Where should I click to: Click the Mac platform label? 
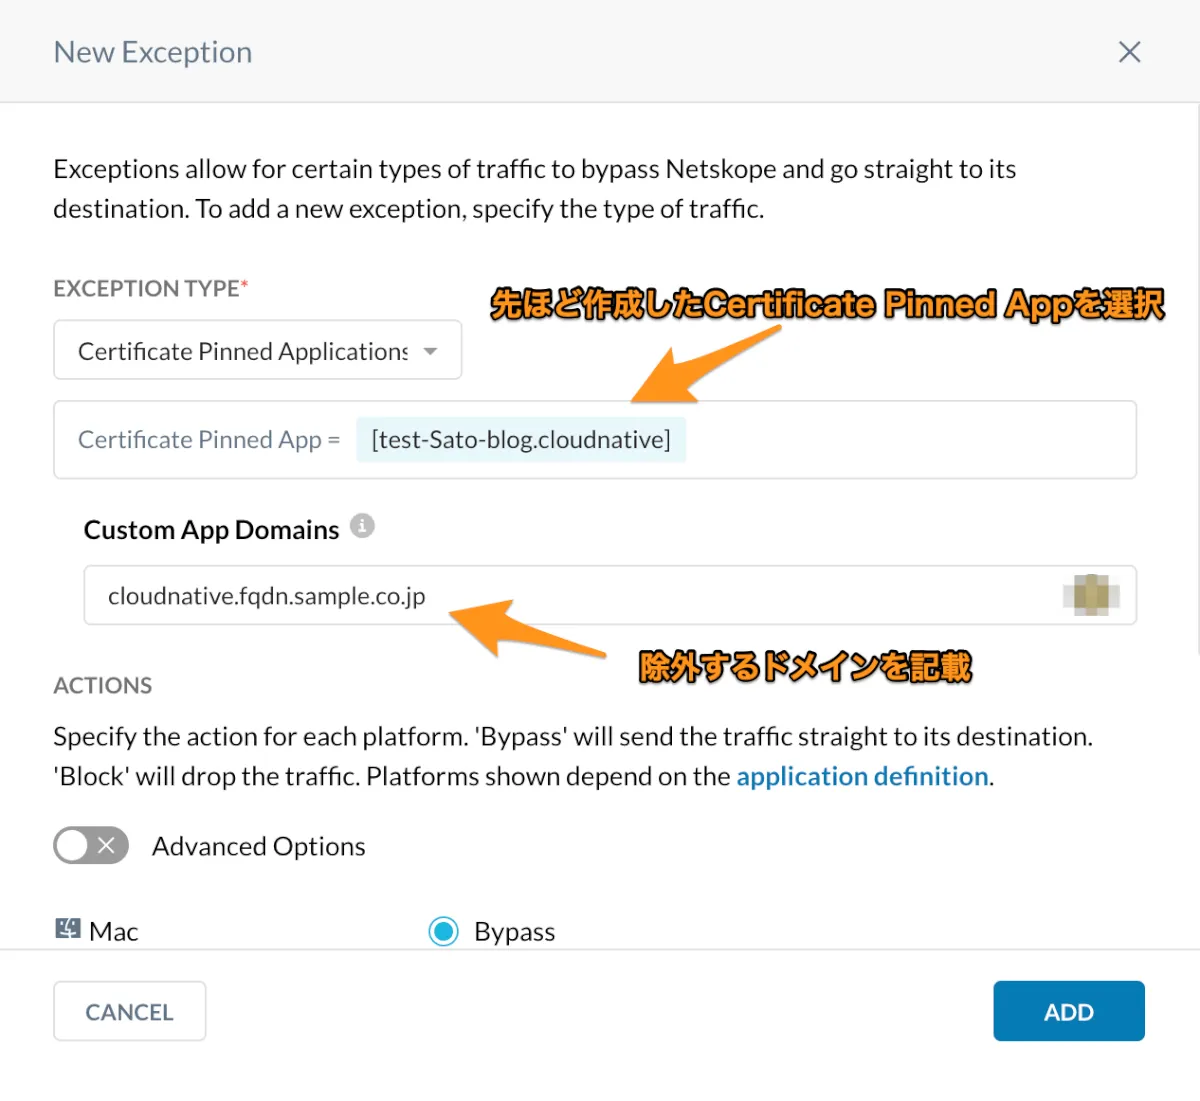pos(114,932)
